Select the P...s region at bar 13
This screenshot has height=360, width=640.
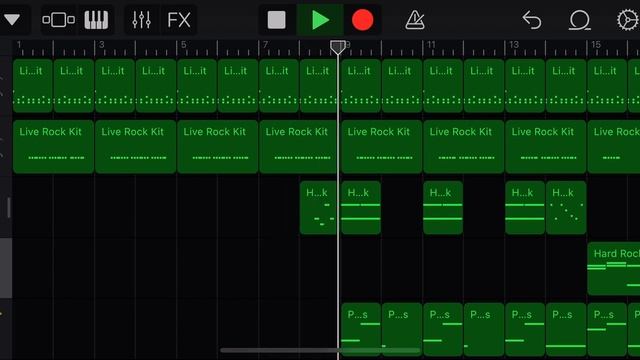point(525,329)
